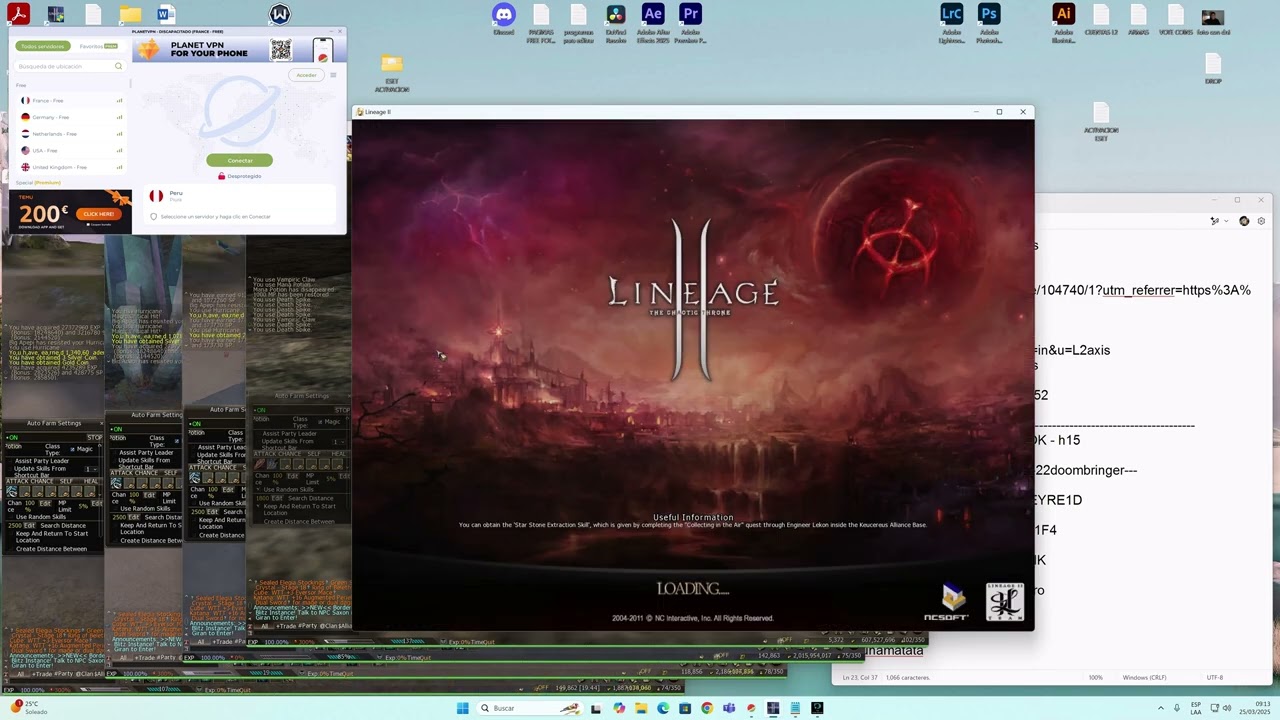1280x720 pixels.
Task: Open the VOTE COINS desktop file
Action: coord(1175,20)
